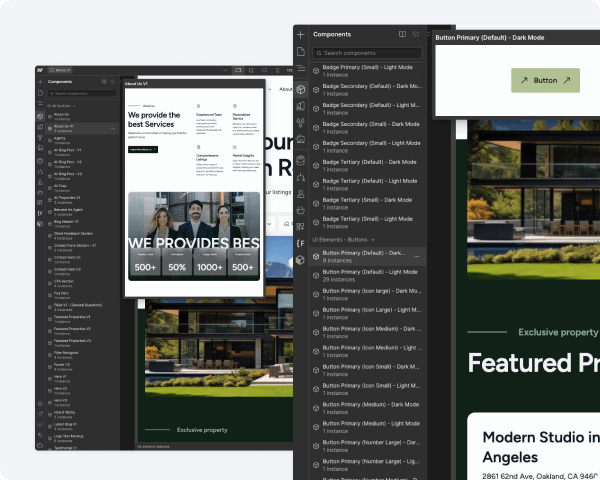Select Button Primary (Number Large) - Dark component
This screenshot has width=600, height=480.
click(368, 446)
